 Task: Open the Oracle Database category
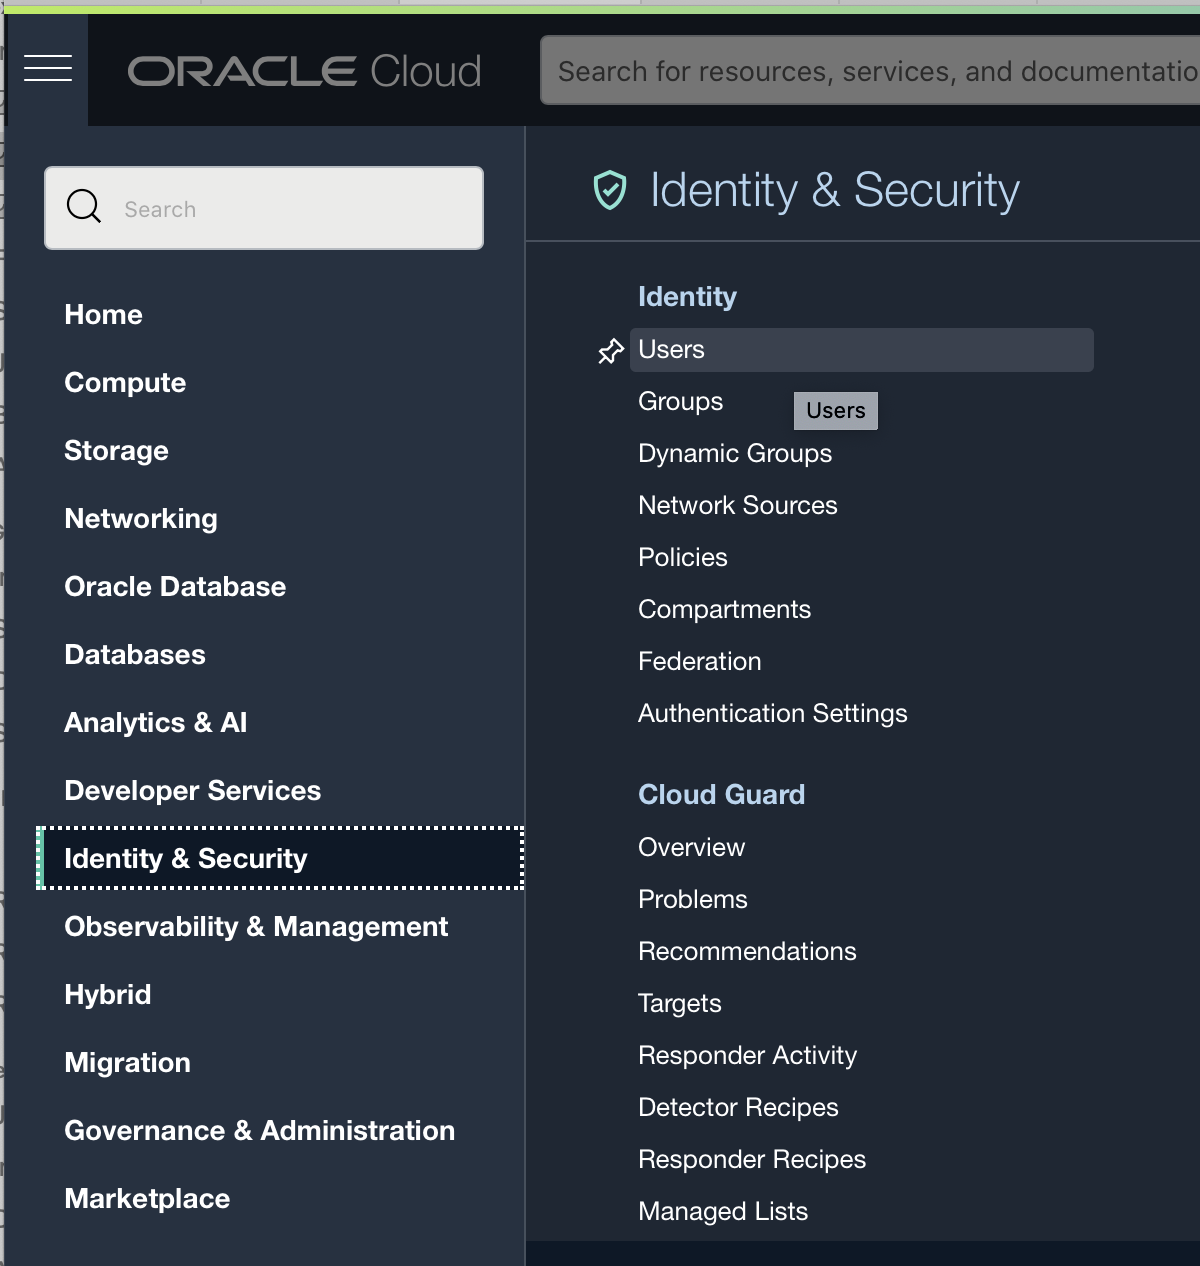click(175, 586)
